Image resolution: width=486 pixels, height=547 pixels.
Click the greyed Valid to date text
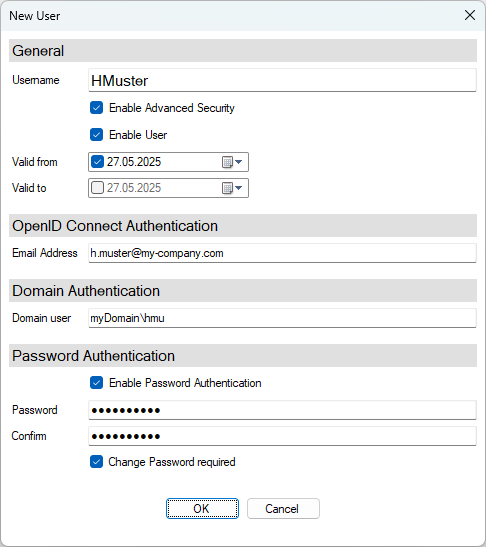pos(134,188)
